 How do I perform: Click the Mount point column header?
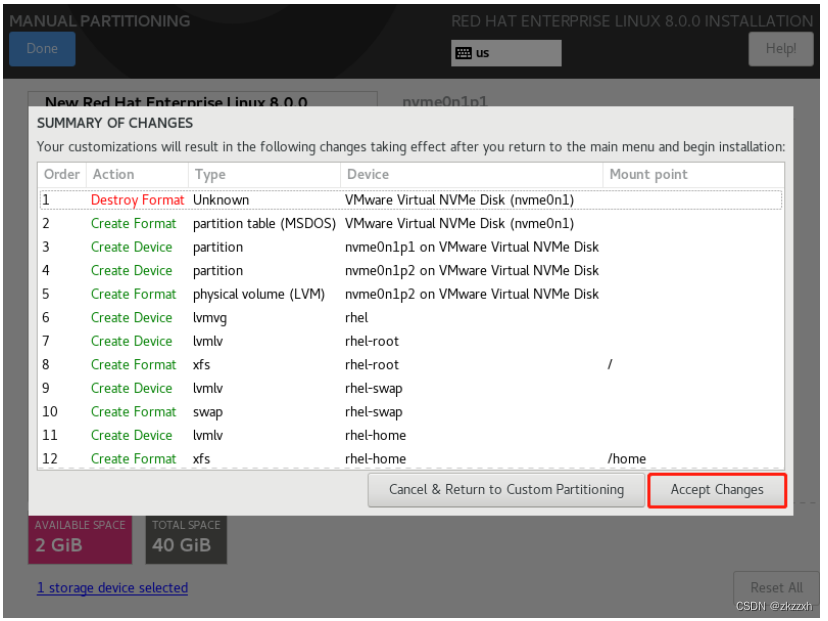(693, 174)
